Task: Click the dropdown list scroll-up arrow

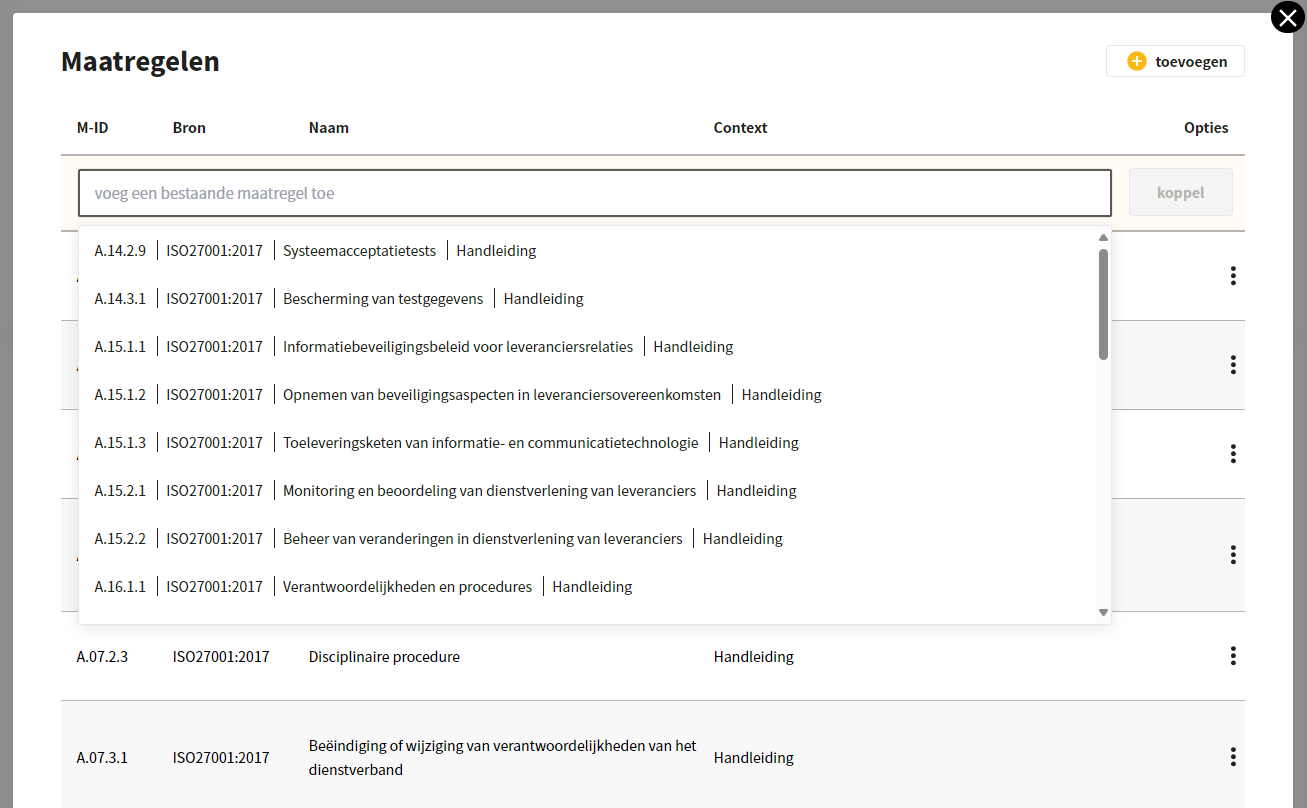Action: point(1103,238)
